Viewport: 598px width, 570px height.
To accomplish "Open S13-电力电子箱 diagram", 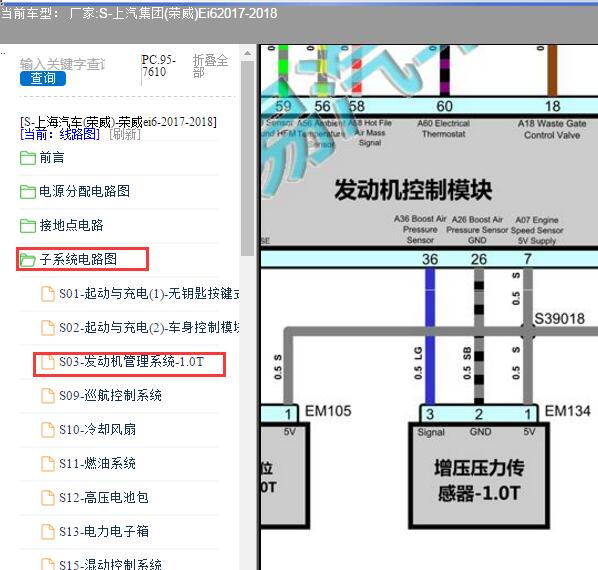I will (104, 531).
